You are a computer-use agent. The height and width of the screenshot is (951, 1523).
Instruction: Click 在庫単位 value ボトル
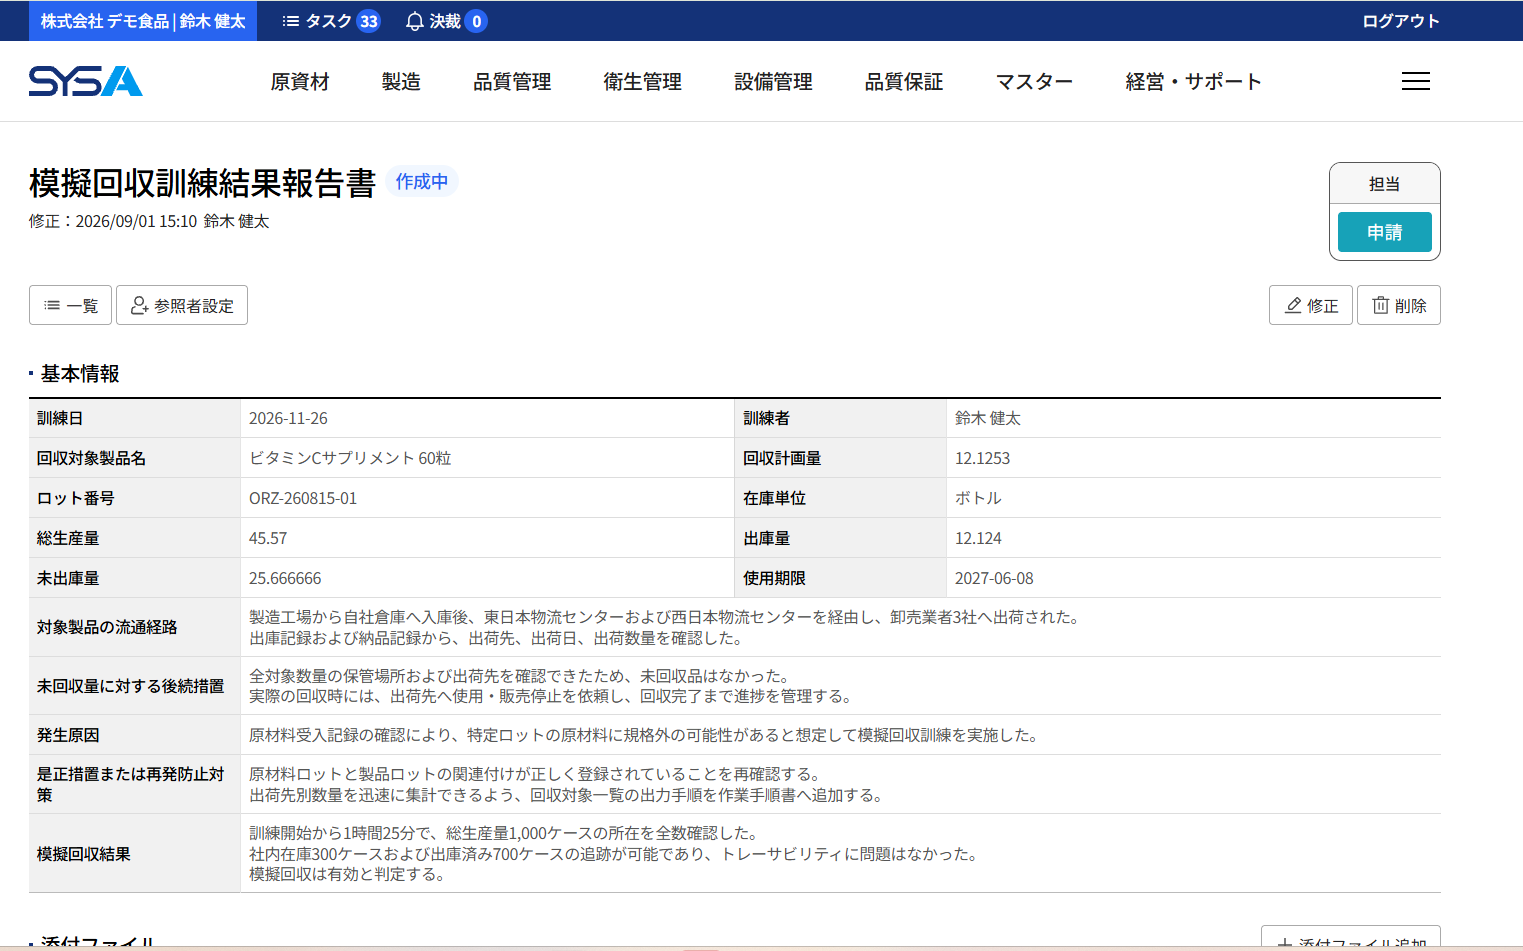978,498
